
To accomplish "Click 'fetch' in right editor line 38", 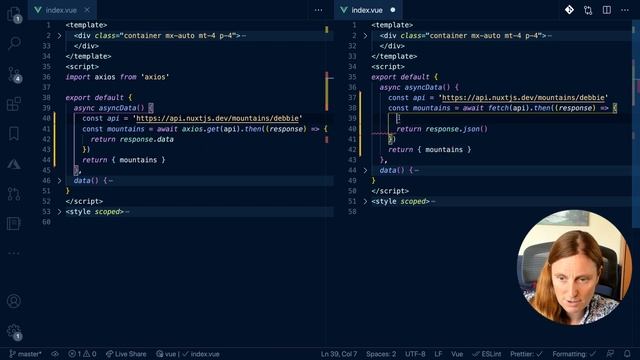I will 498,108.
